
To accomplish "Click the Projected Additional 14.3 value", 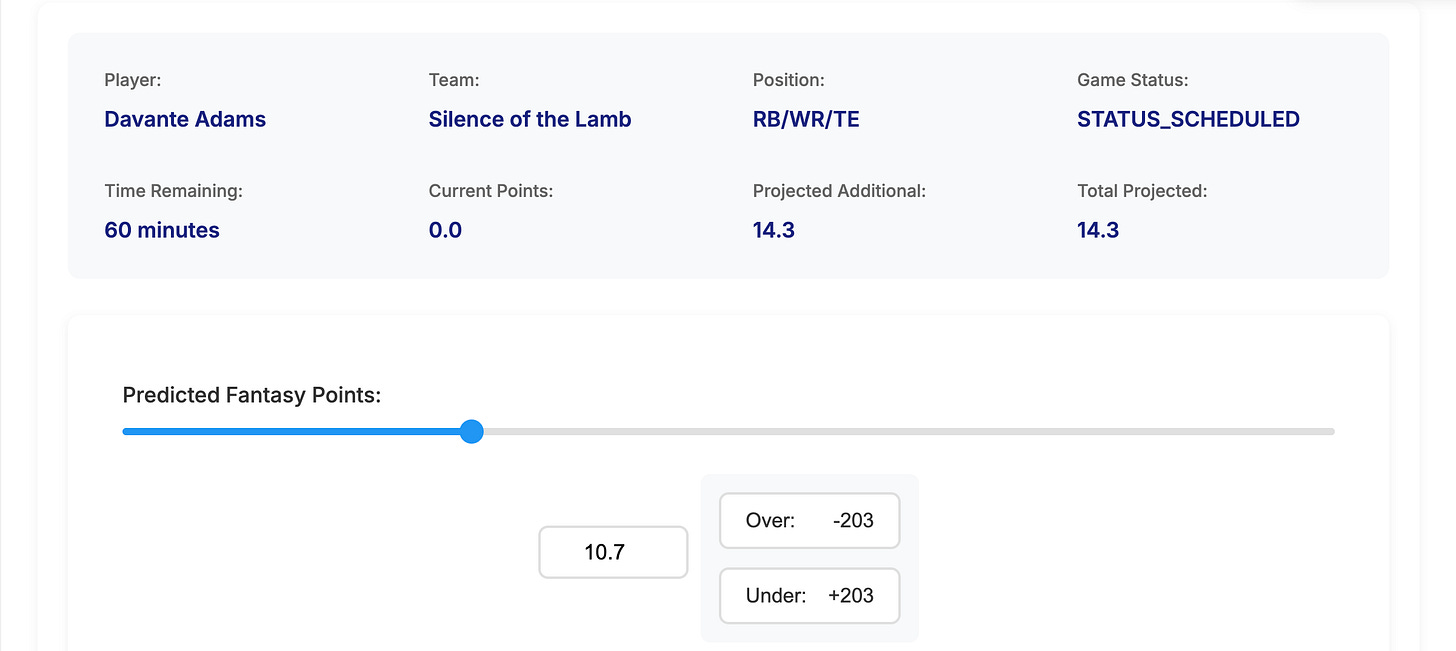I will coord(774,230).
